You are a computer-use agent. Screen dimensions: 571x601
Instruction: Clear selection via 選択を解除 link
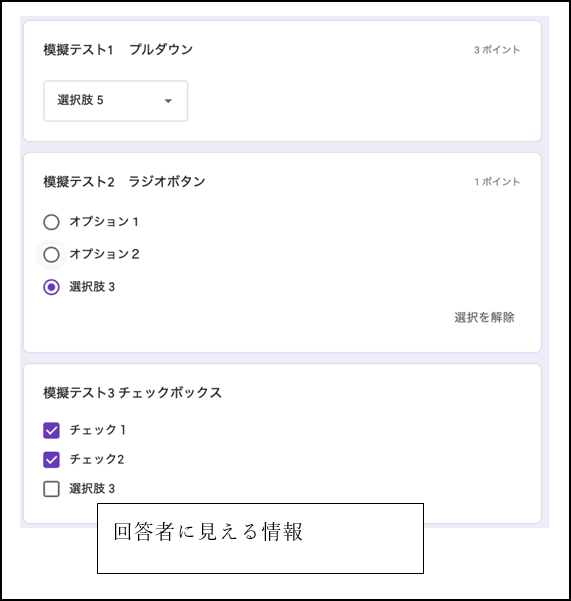[484, 317]
